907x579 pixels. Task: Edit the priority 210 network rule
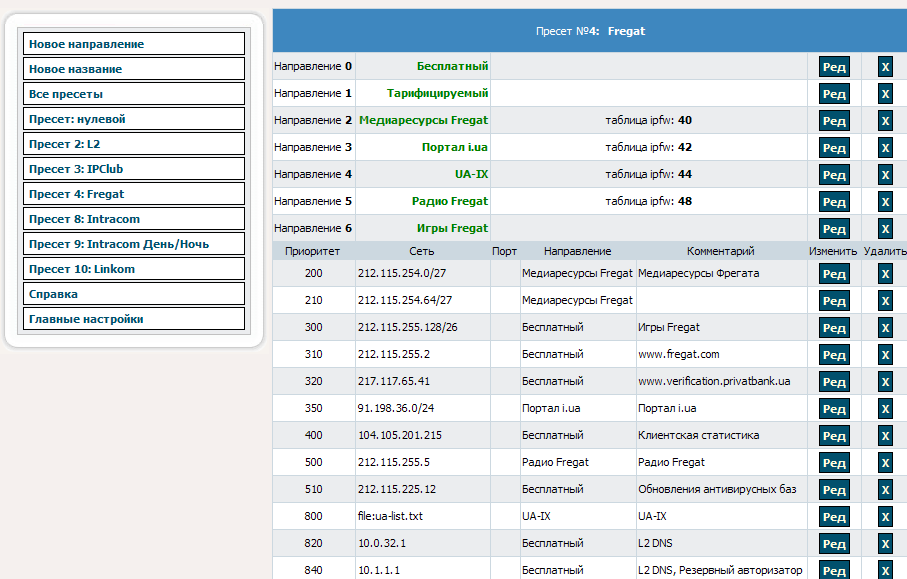[834, 301]
